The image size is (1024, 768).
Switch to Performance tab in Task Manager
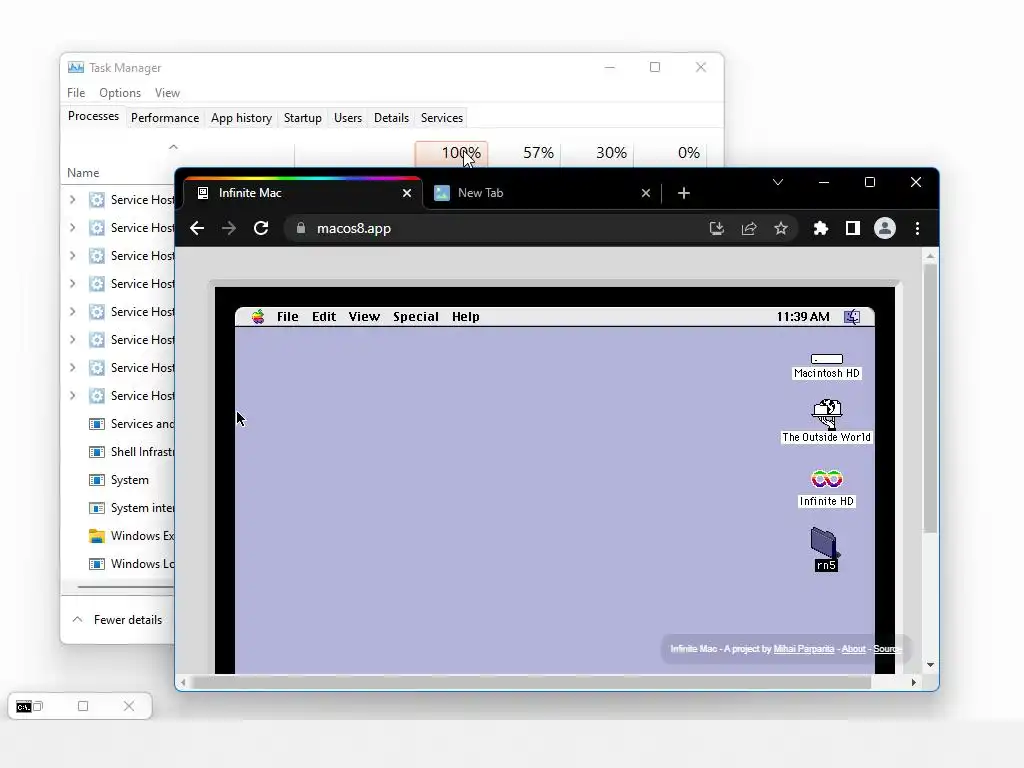tap(165, 118)
